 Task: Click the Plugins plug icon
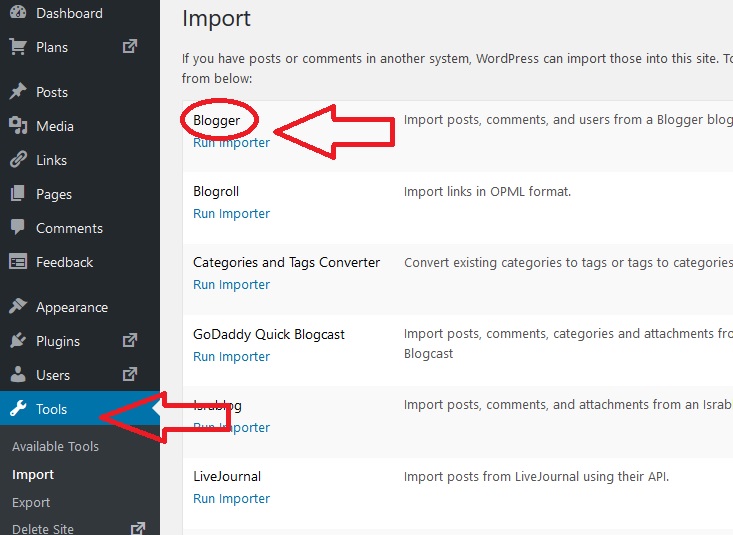pyautogui.click(x=18, y=341)
